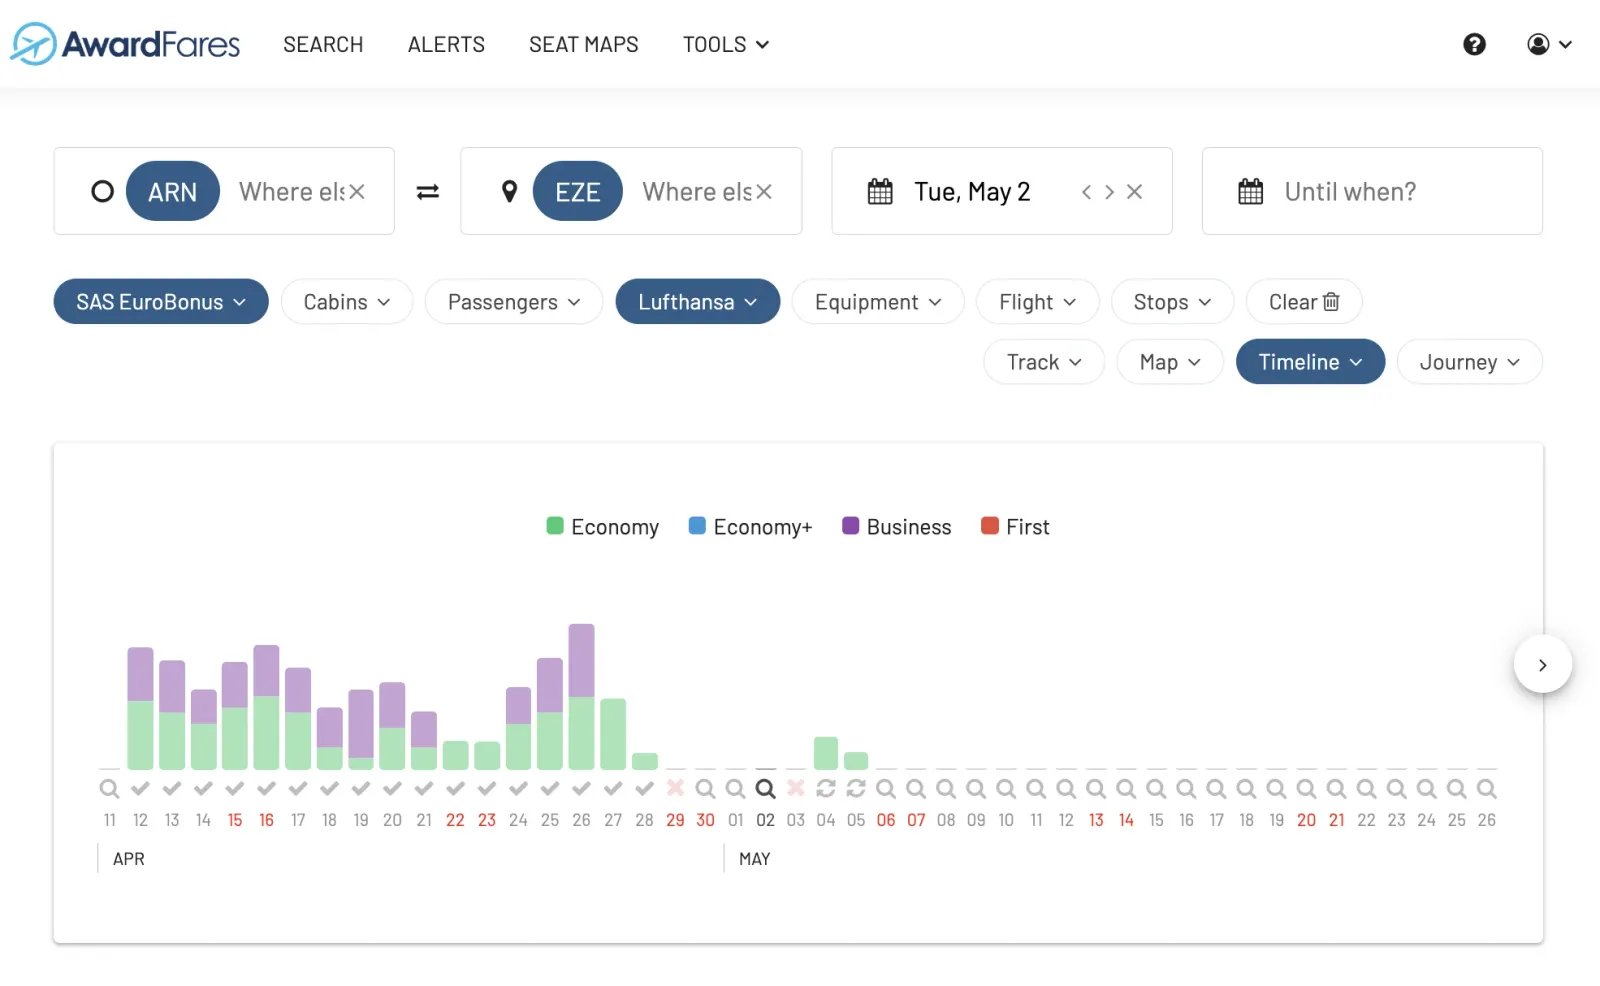Viewport: 1600px width, 986px height.
Task: Click the search icon above May 14
Action: pos(1126,788)
